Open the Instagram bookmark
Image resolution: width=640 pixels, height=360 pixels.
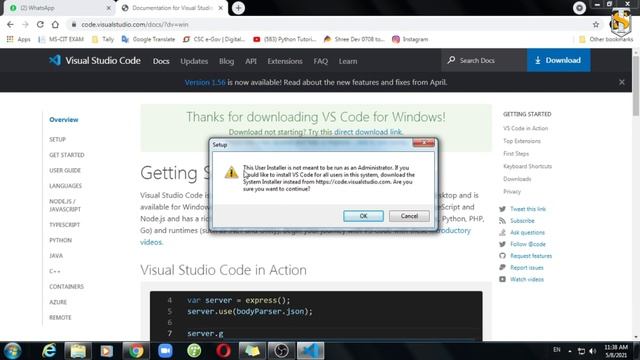tap(410, 39)
